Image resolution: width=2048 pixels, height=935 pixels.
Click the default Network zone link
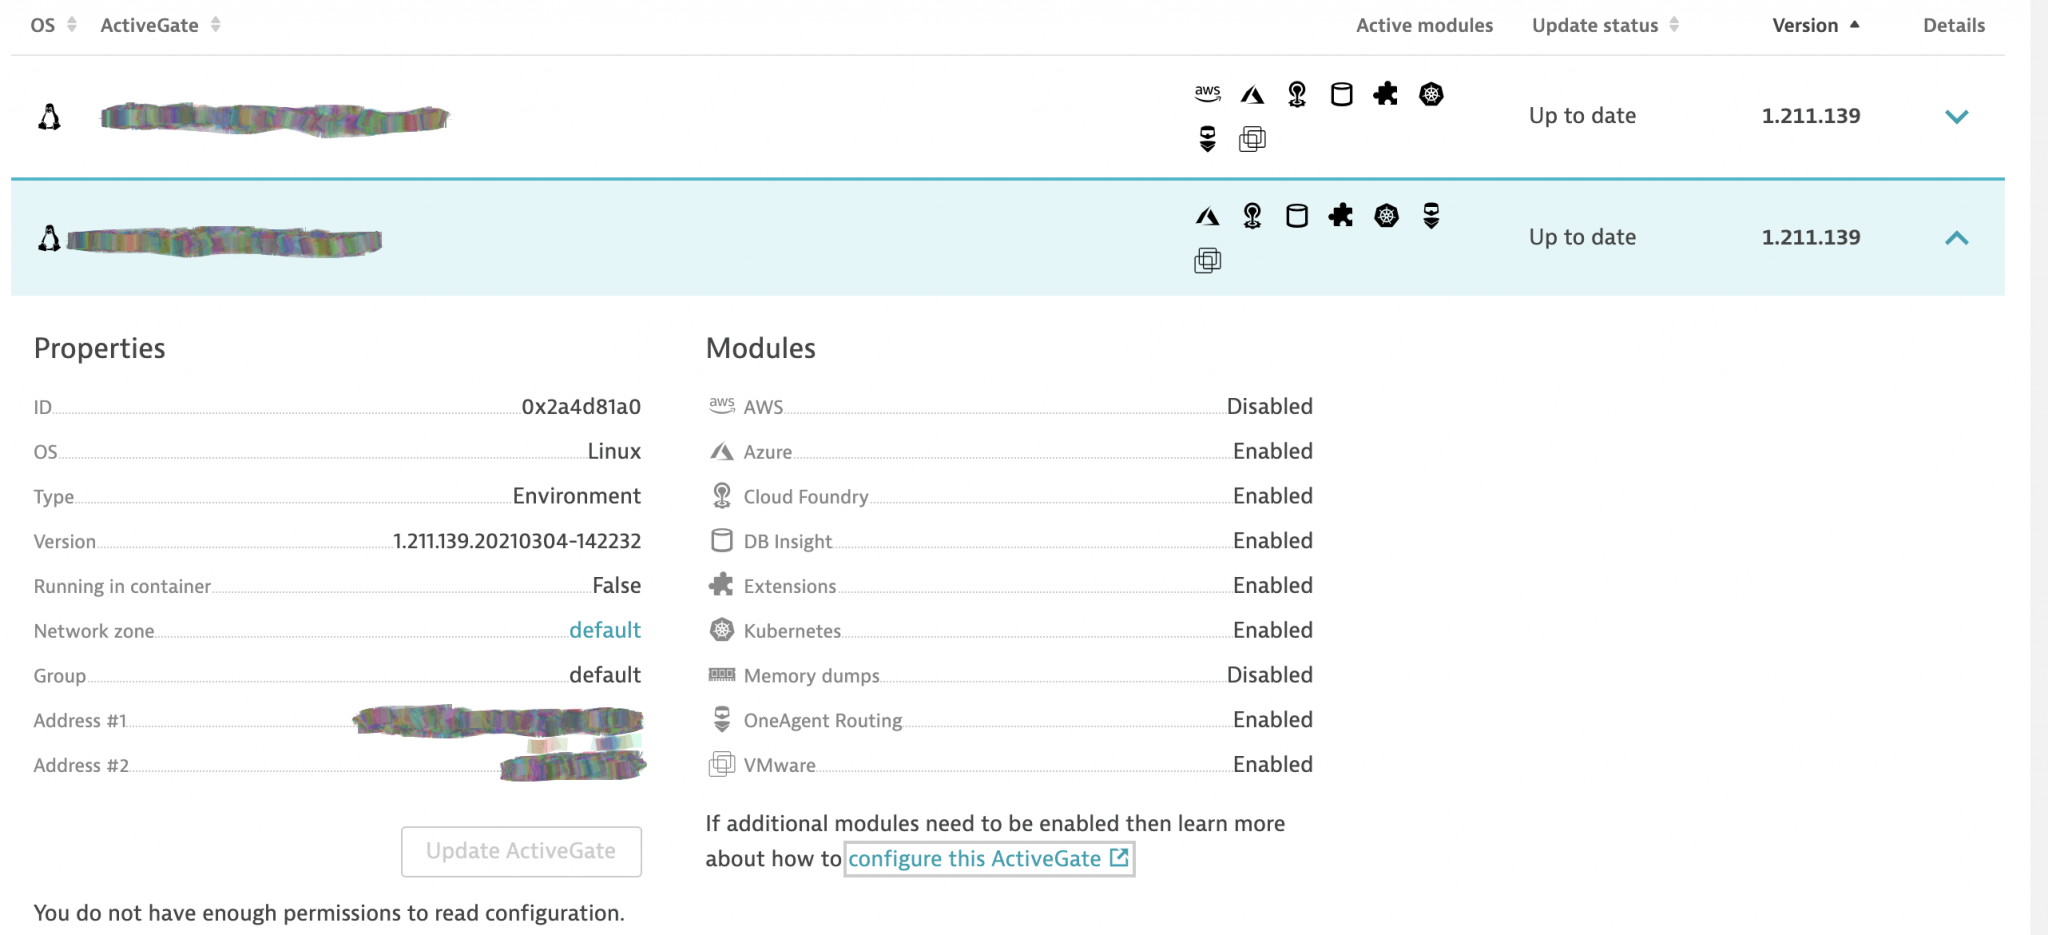point(605,629)
